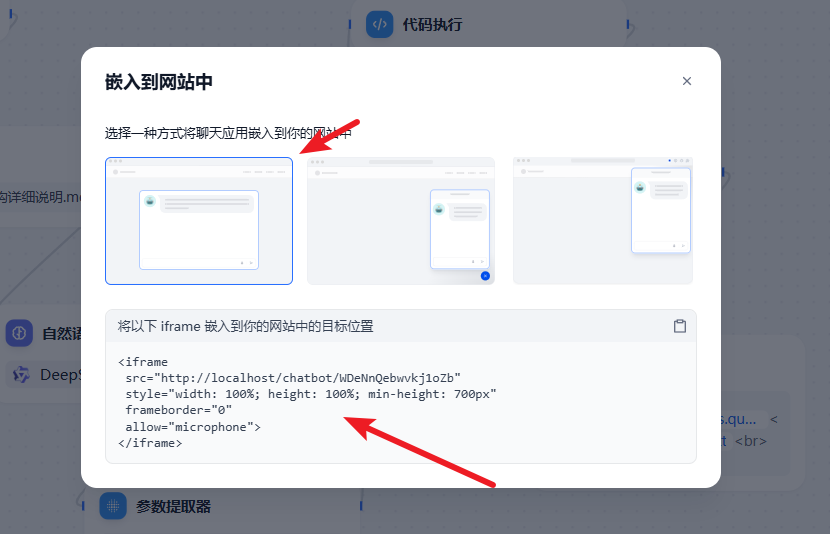
Task: Click the DeepSeek model logo icon
Action: (x=20, y=375)
